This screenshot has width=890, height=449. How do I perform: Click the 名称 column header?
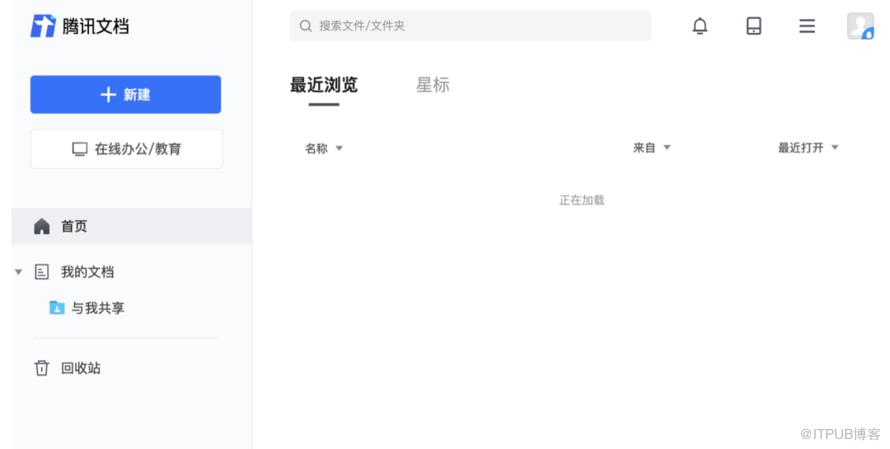coord(316,149)
